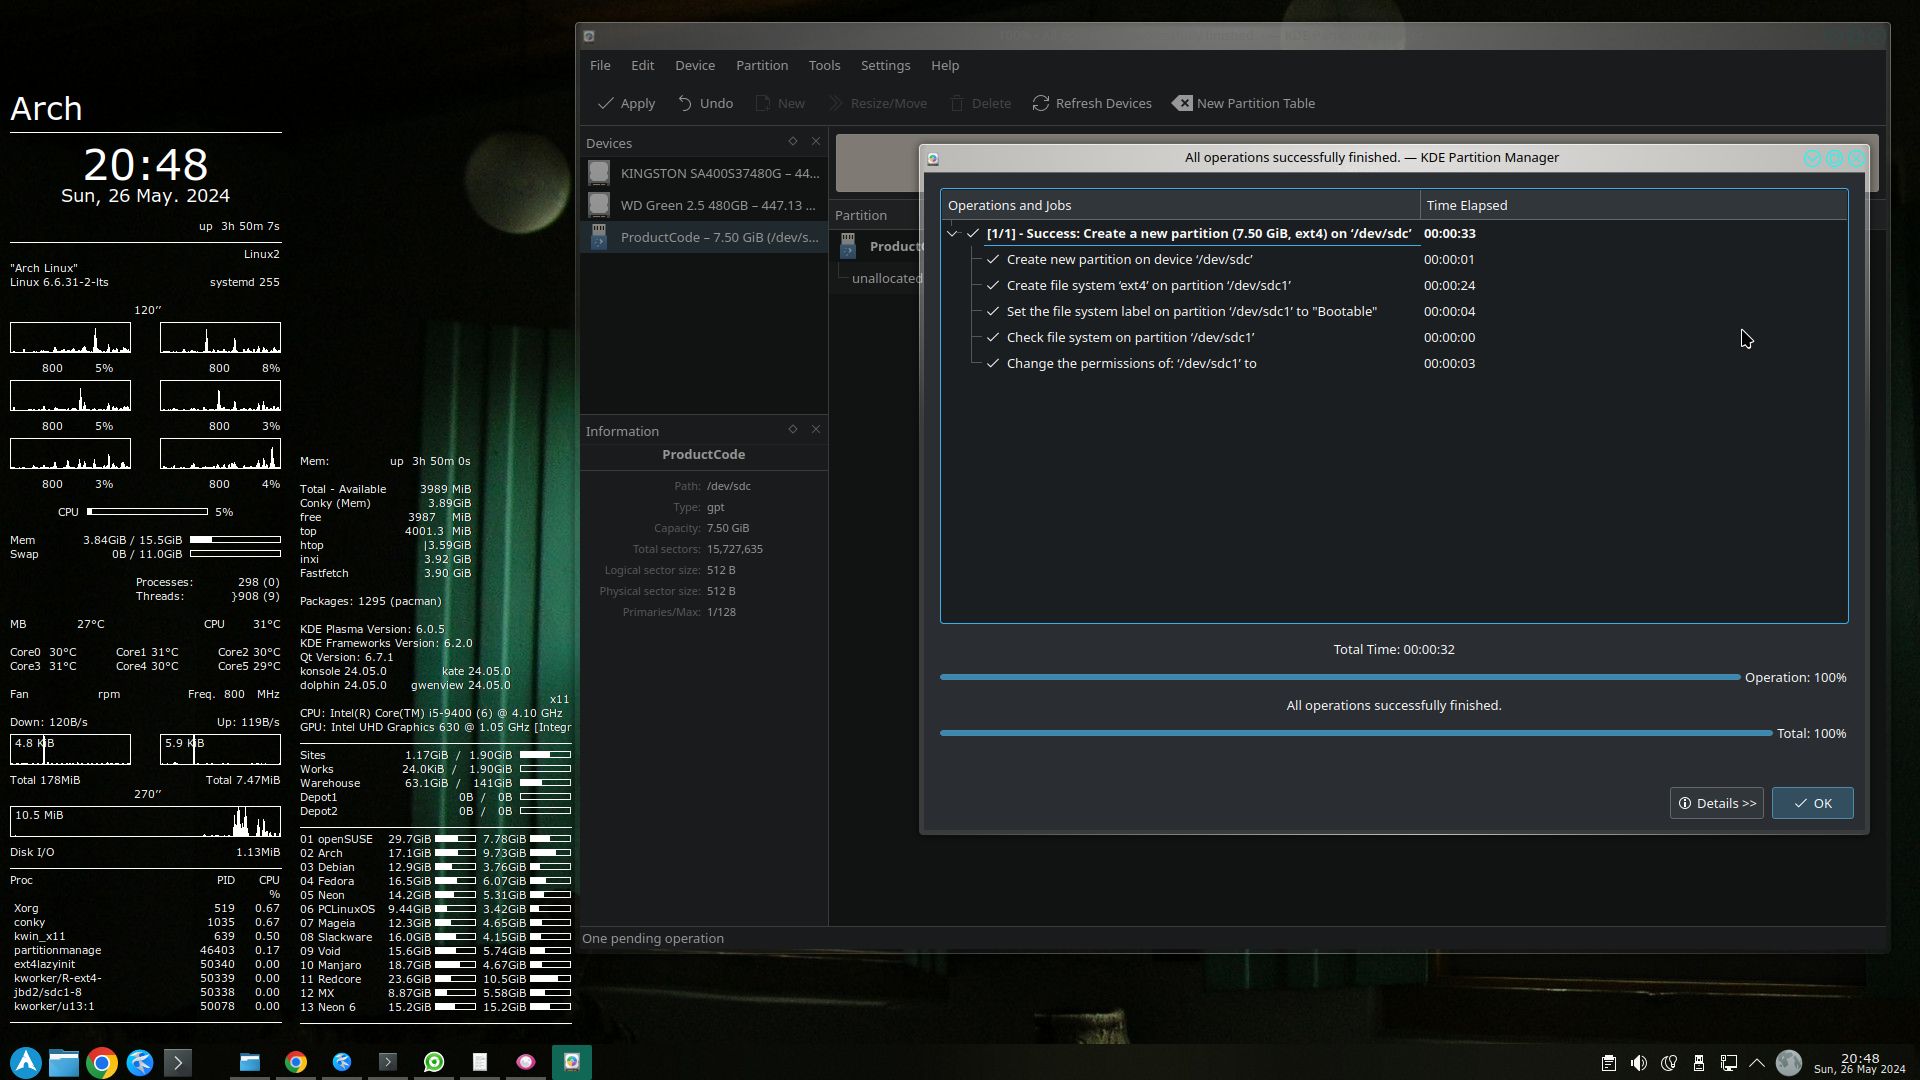The height and width of the screenshot is (1080, 1920).
Task: Select the WD Green 2.5 480GB drive
Action: 704,205
